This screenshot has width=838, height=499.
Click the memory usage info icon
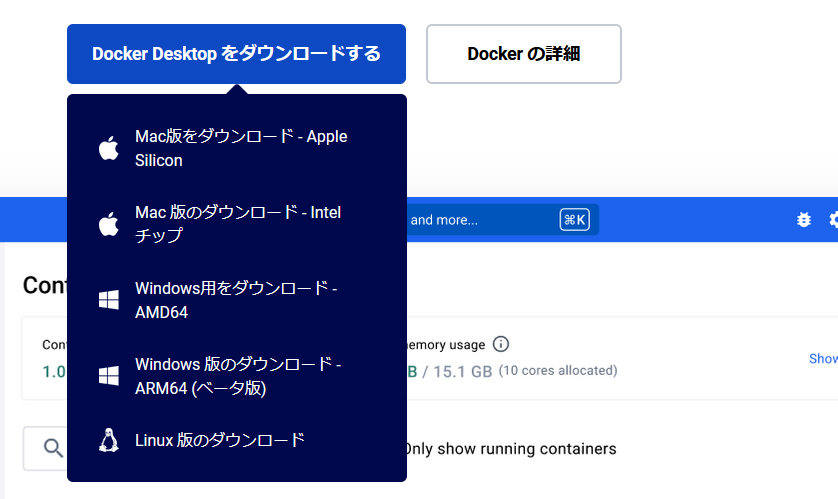(501, 344)
